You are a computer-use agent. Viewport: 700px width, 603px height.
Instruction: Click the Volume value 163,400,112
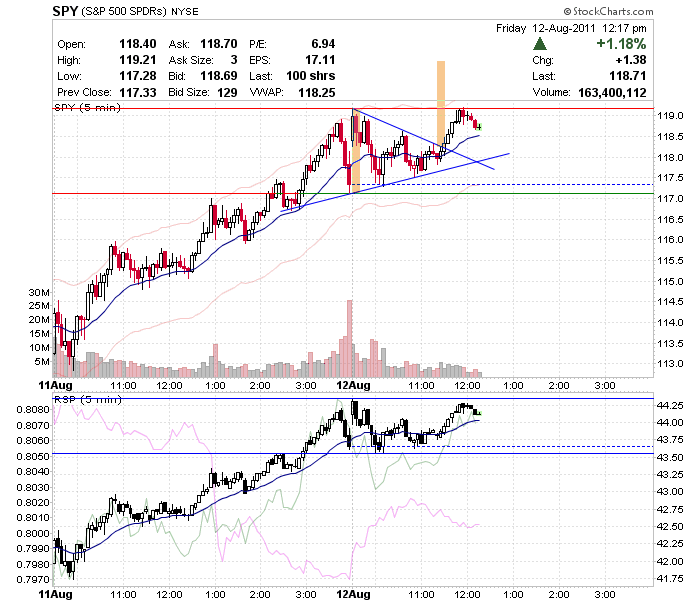click(x=612, y=92)
